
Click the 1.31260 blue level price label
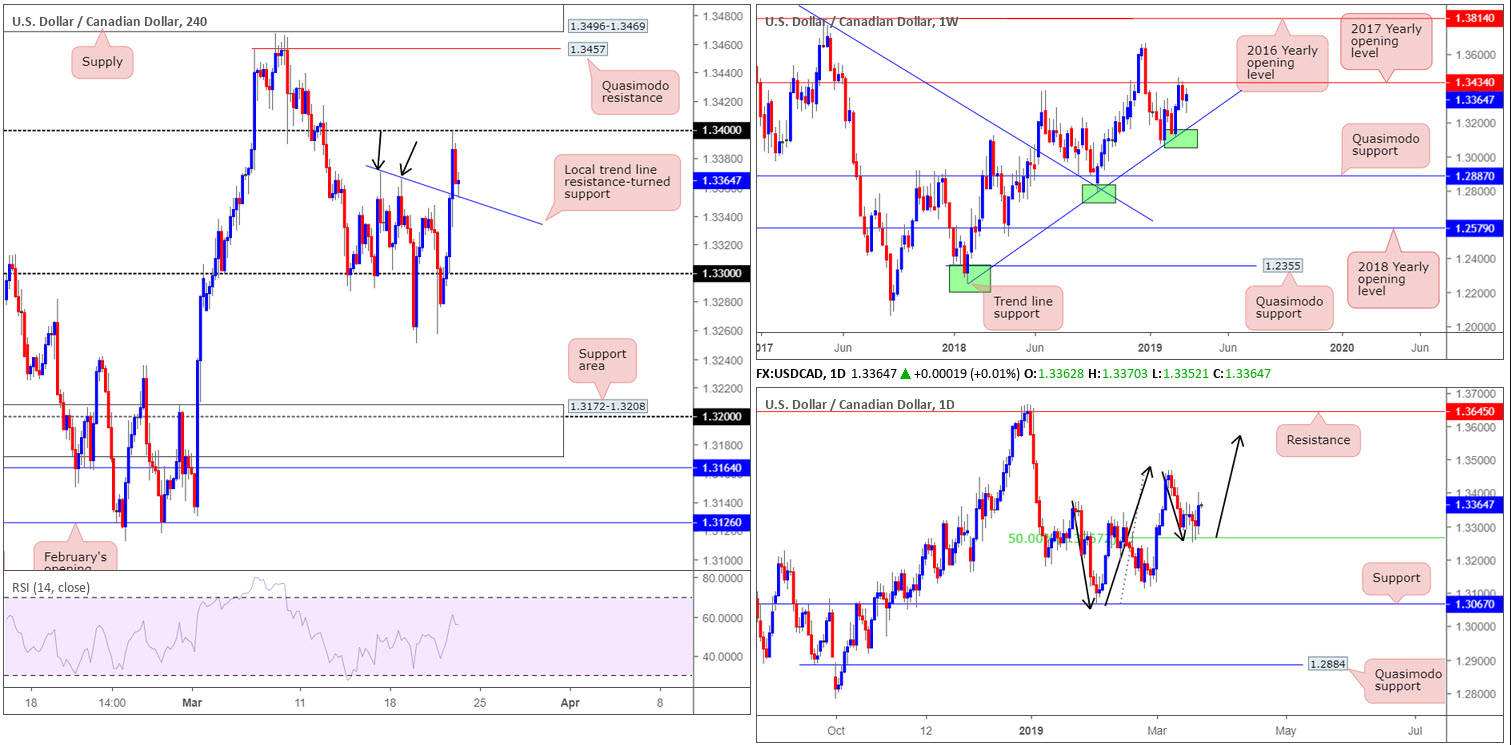[721, 522]
